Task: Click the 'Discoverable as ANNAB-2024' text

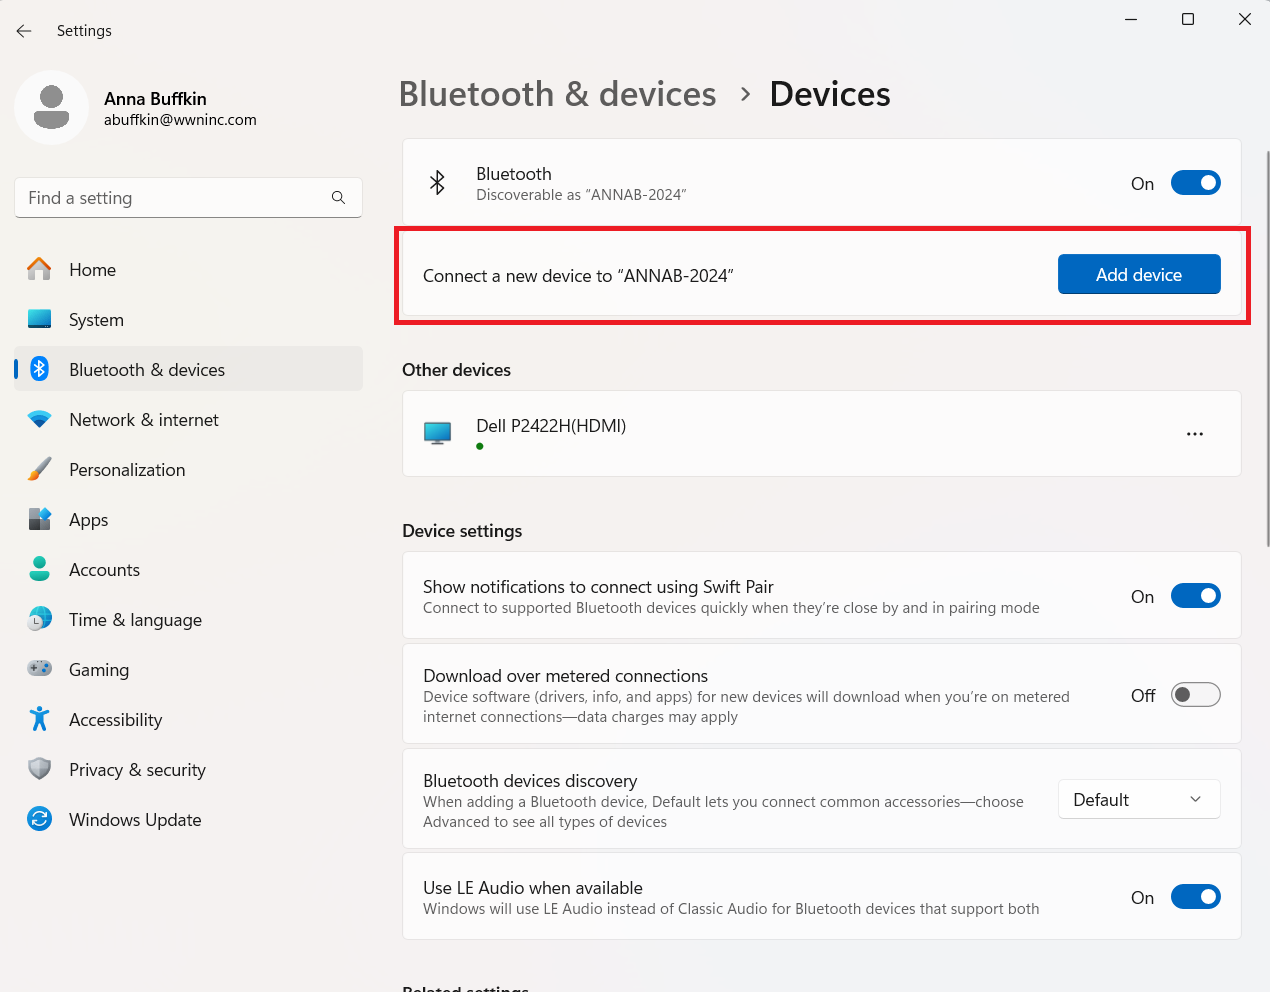Action: 581,195
